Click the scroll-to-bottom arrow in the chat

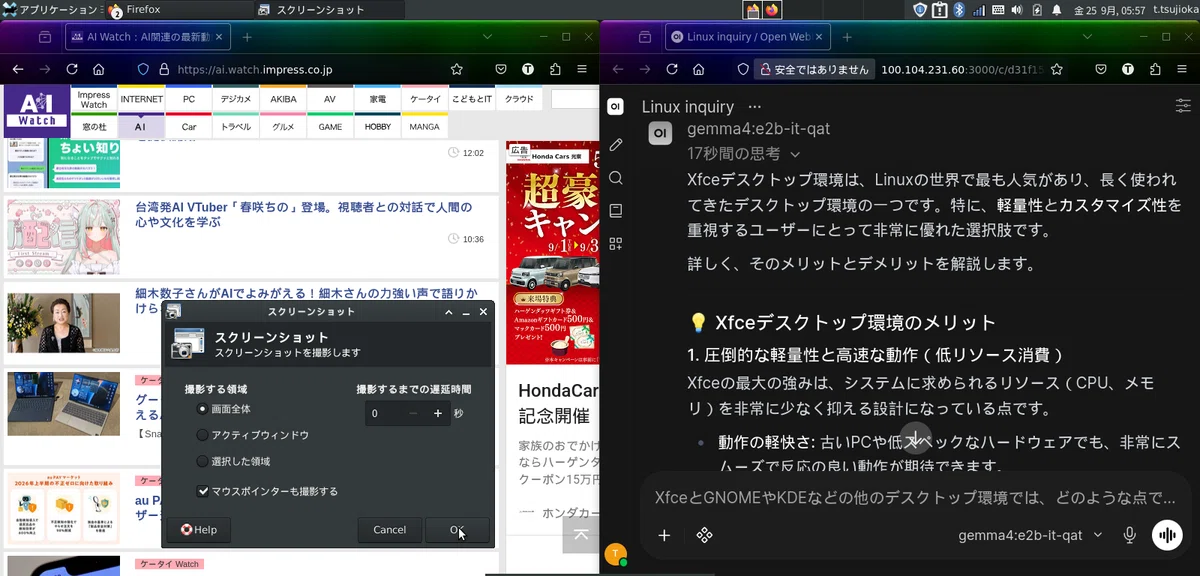tap(915, 437)
